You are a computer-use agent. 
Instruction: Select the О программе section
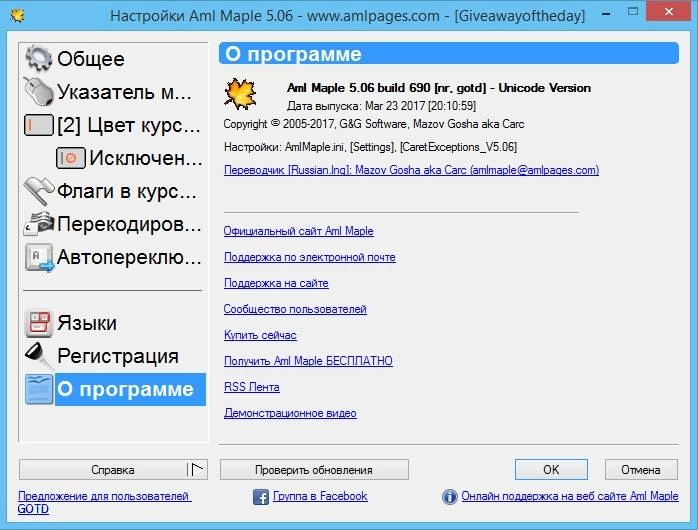[130, 389]
